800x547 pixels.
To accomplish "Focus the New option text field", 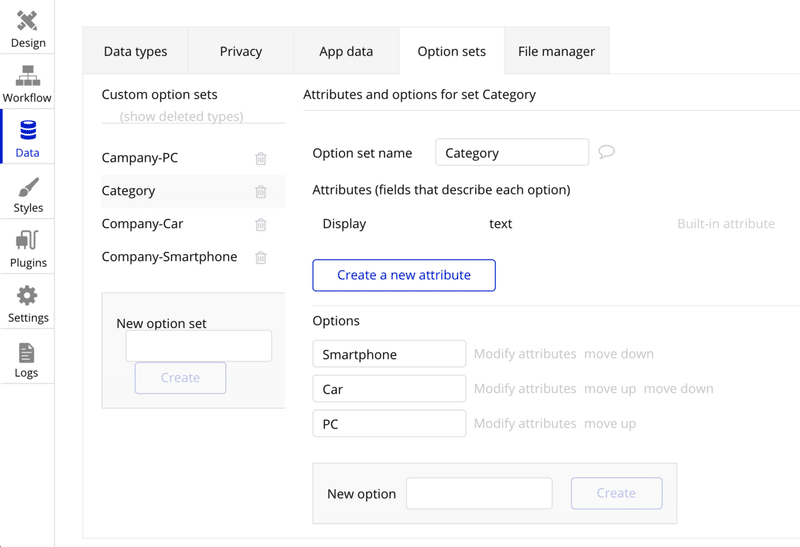I will [479, 493].
